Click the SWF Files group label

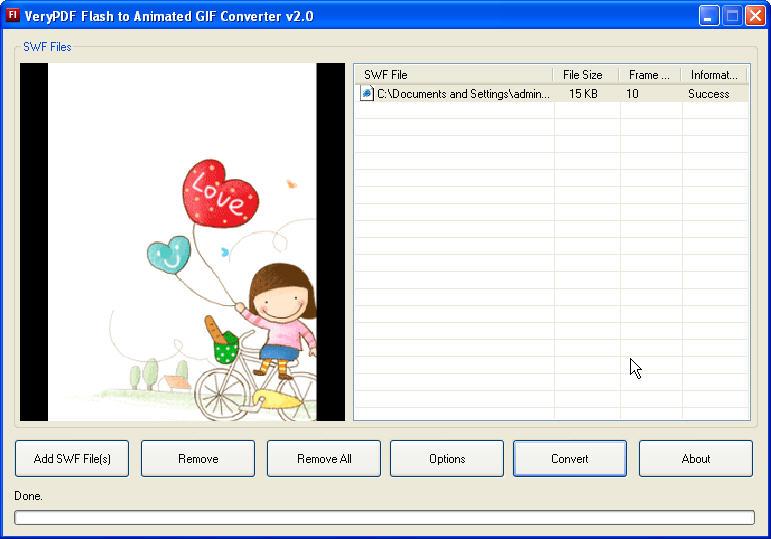pos(47,47)
